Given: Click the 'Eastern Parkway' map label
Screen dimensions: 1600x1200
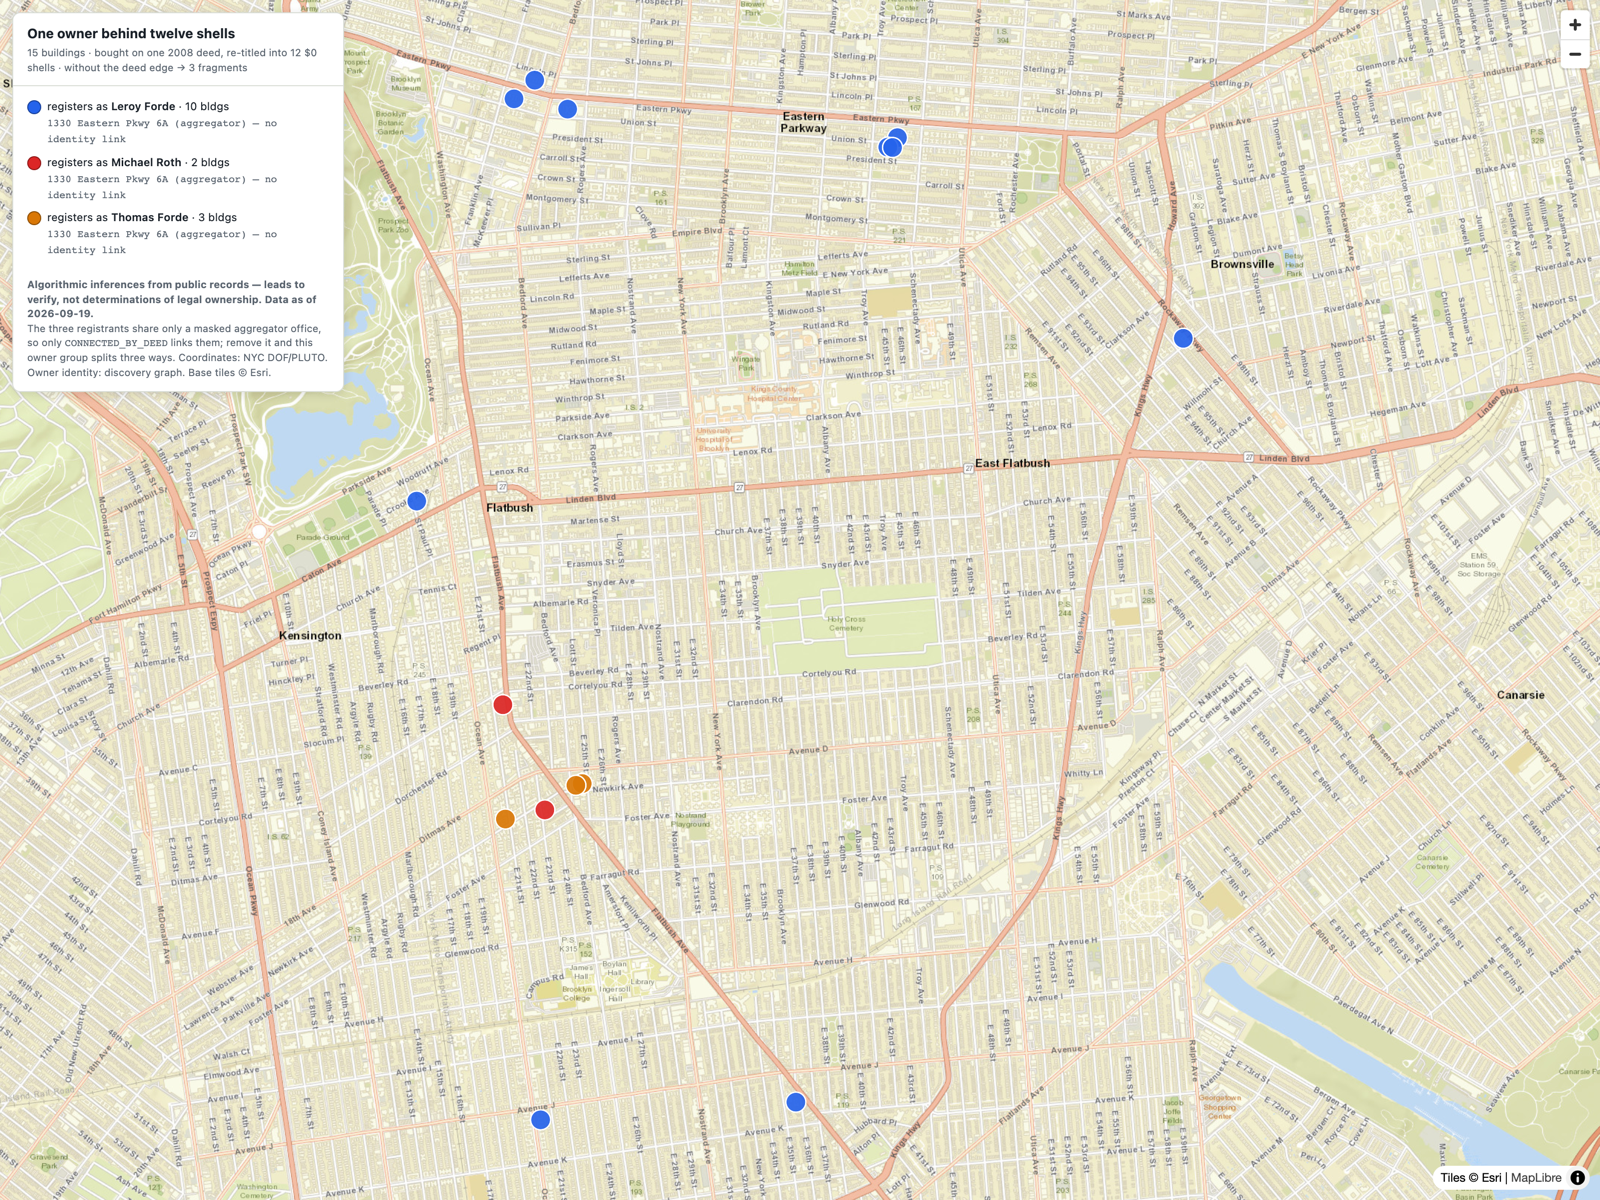Looking at the screenshot, I should [x=804, y=122].
